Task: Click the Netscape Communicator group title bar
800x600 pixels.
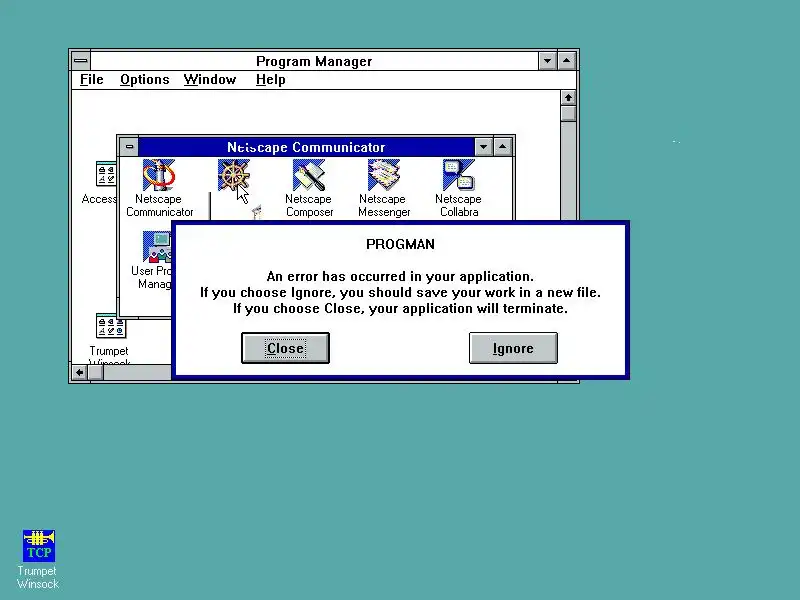Action: (306, 147)
